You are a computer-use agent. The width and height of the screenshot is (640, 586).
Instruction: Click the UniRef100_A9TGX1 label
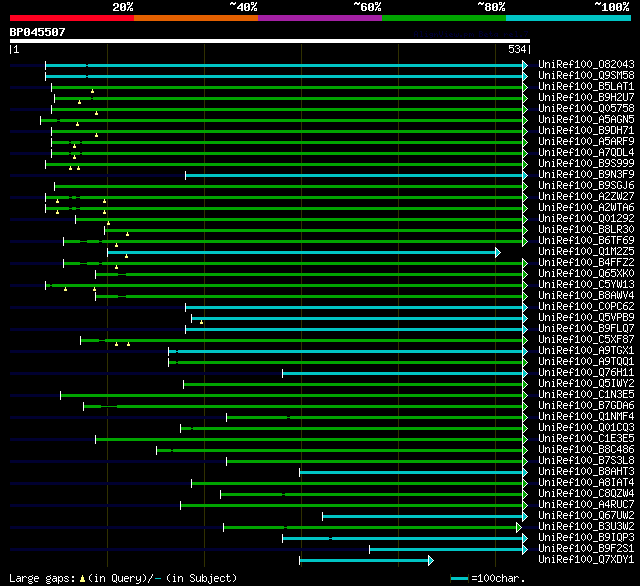[586, 351]
